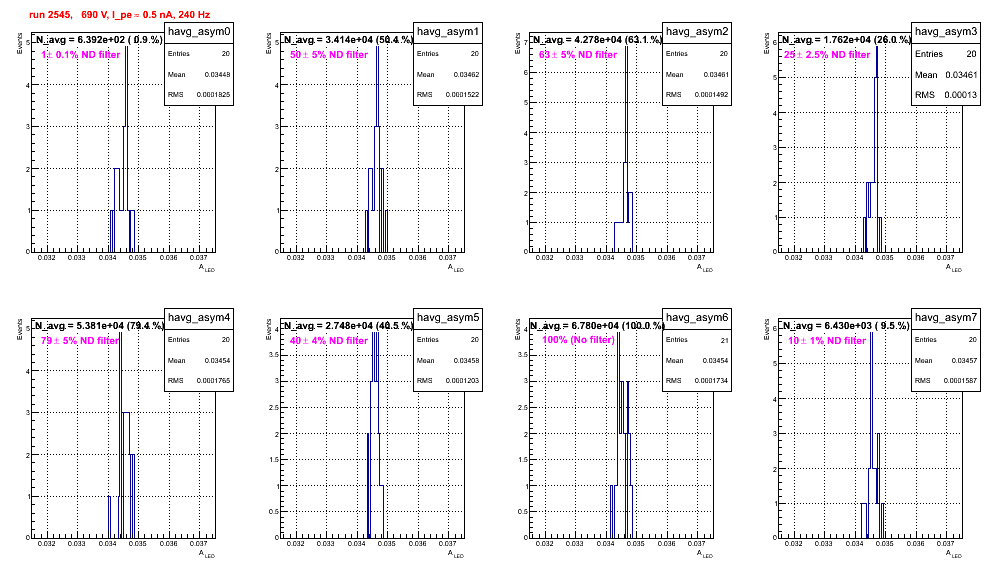
Task: Pick the 'N_avg = 1.762e+04' heading
Action: 846,39
